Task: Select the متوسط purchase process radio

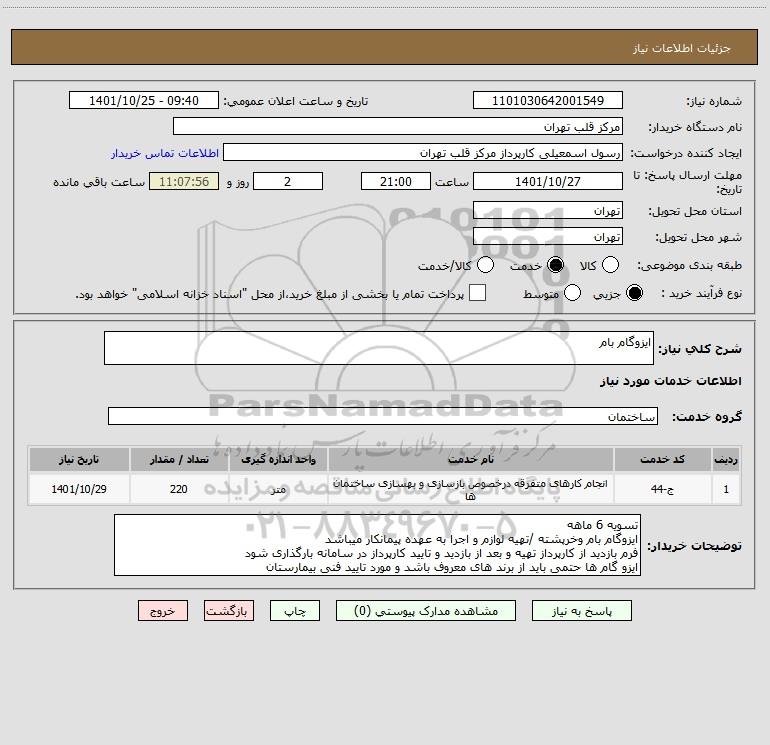Action: tap(572, 293)
